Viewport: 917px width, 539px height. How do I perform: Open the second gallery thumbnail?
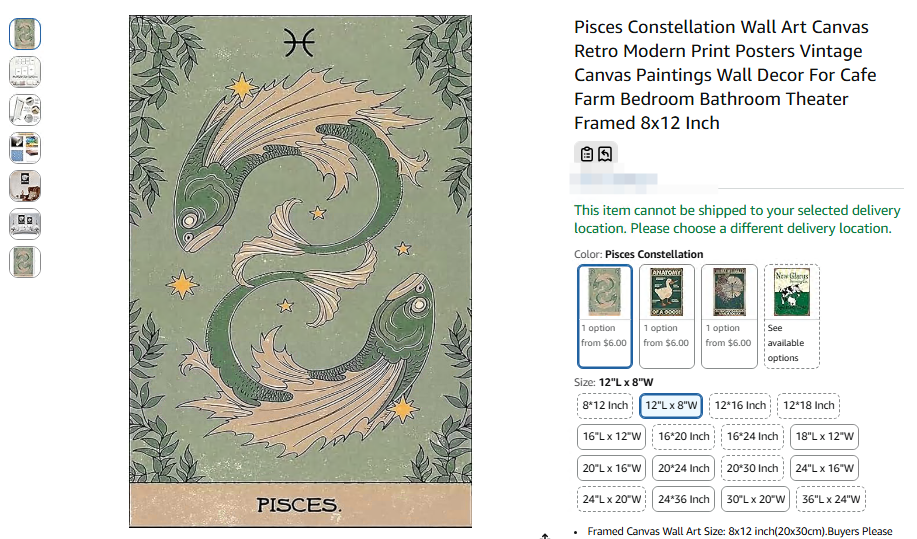tap(25, 71)
